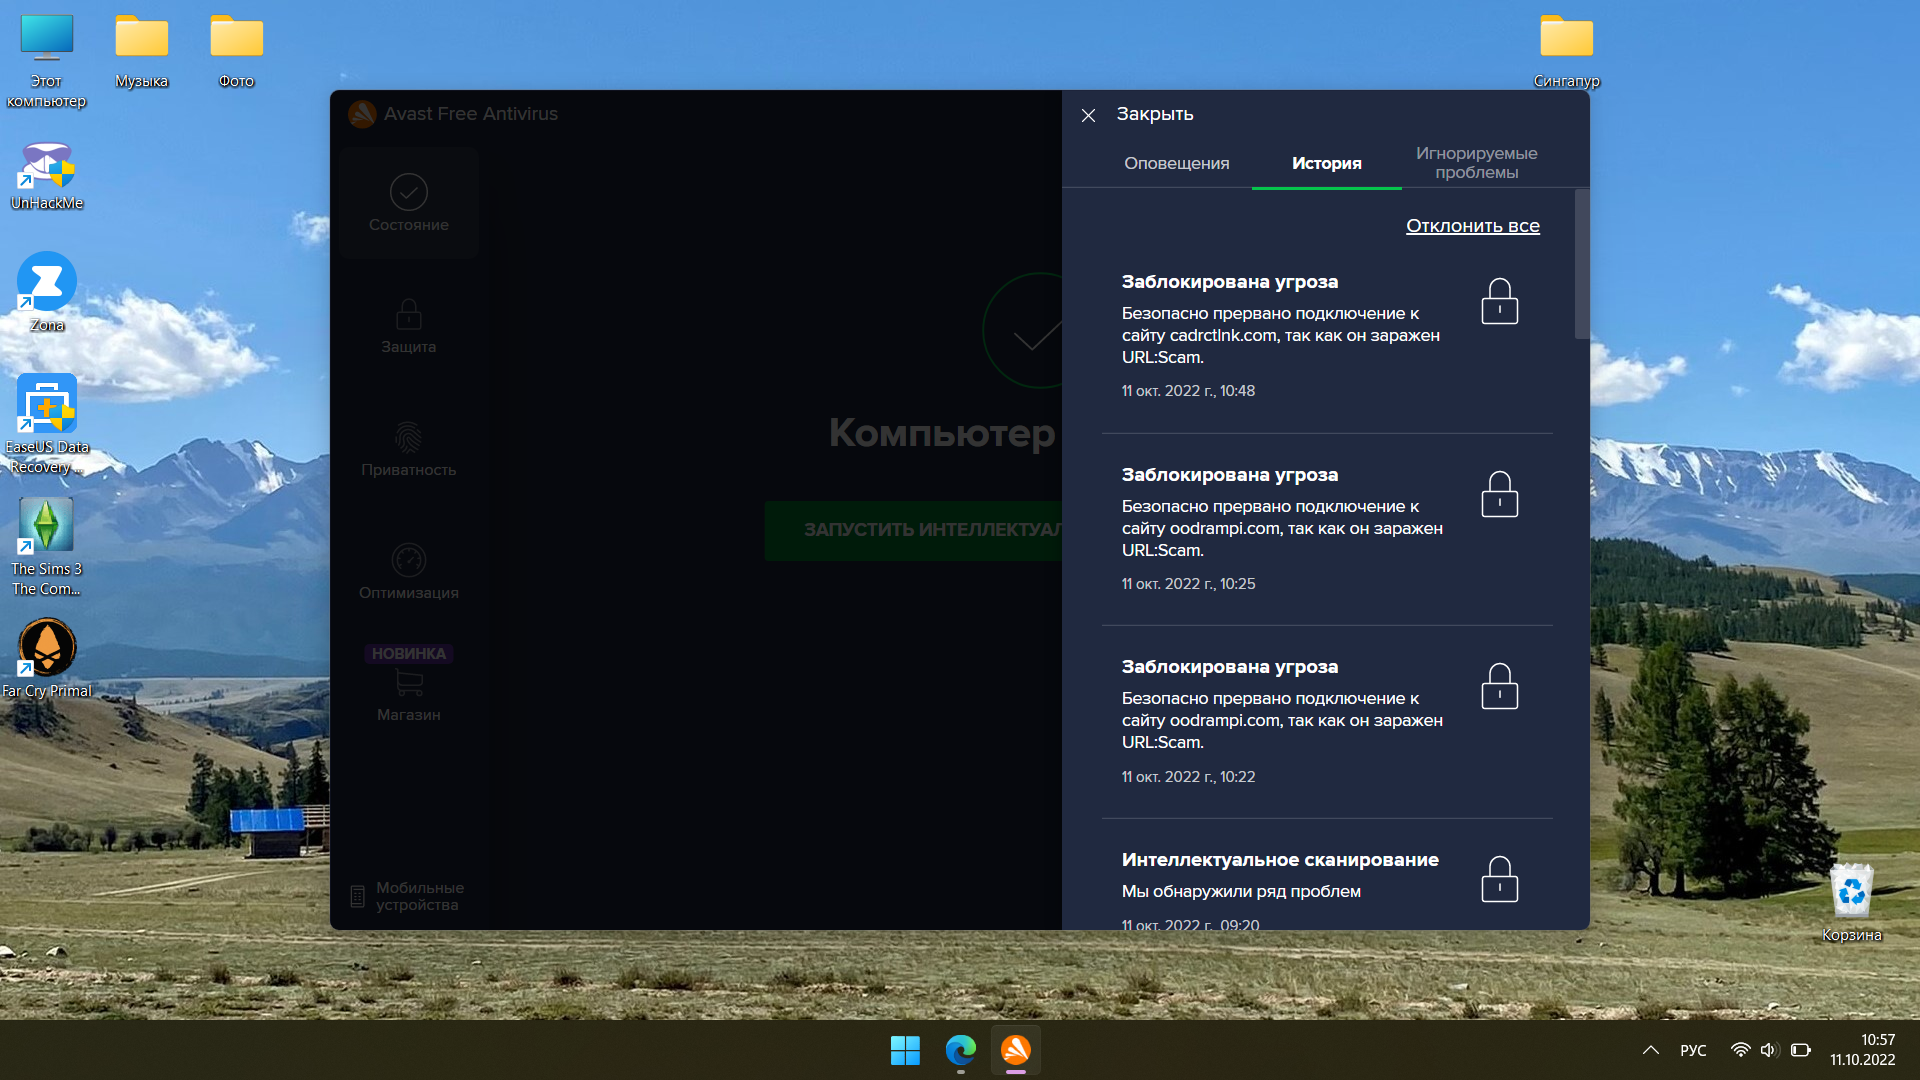The width and height of the screenshot is (1920, 1080).
Task: Click the lock icon for 10:25 oodrampi.com threat
Action: point(1499,495)
